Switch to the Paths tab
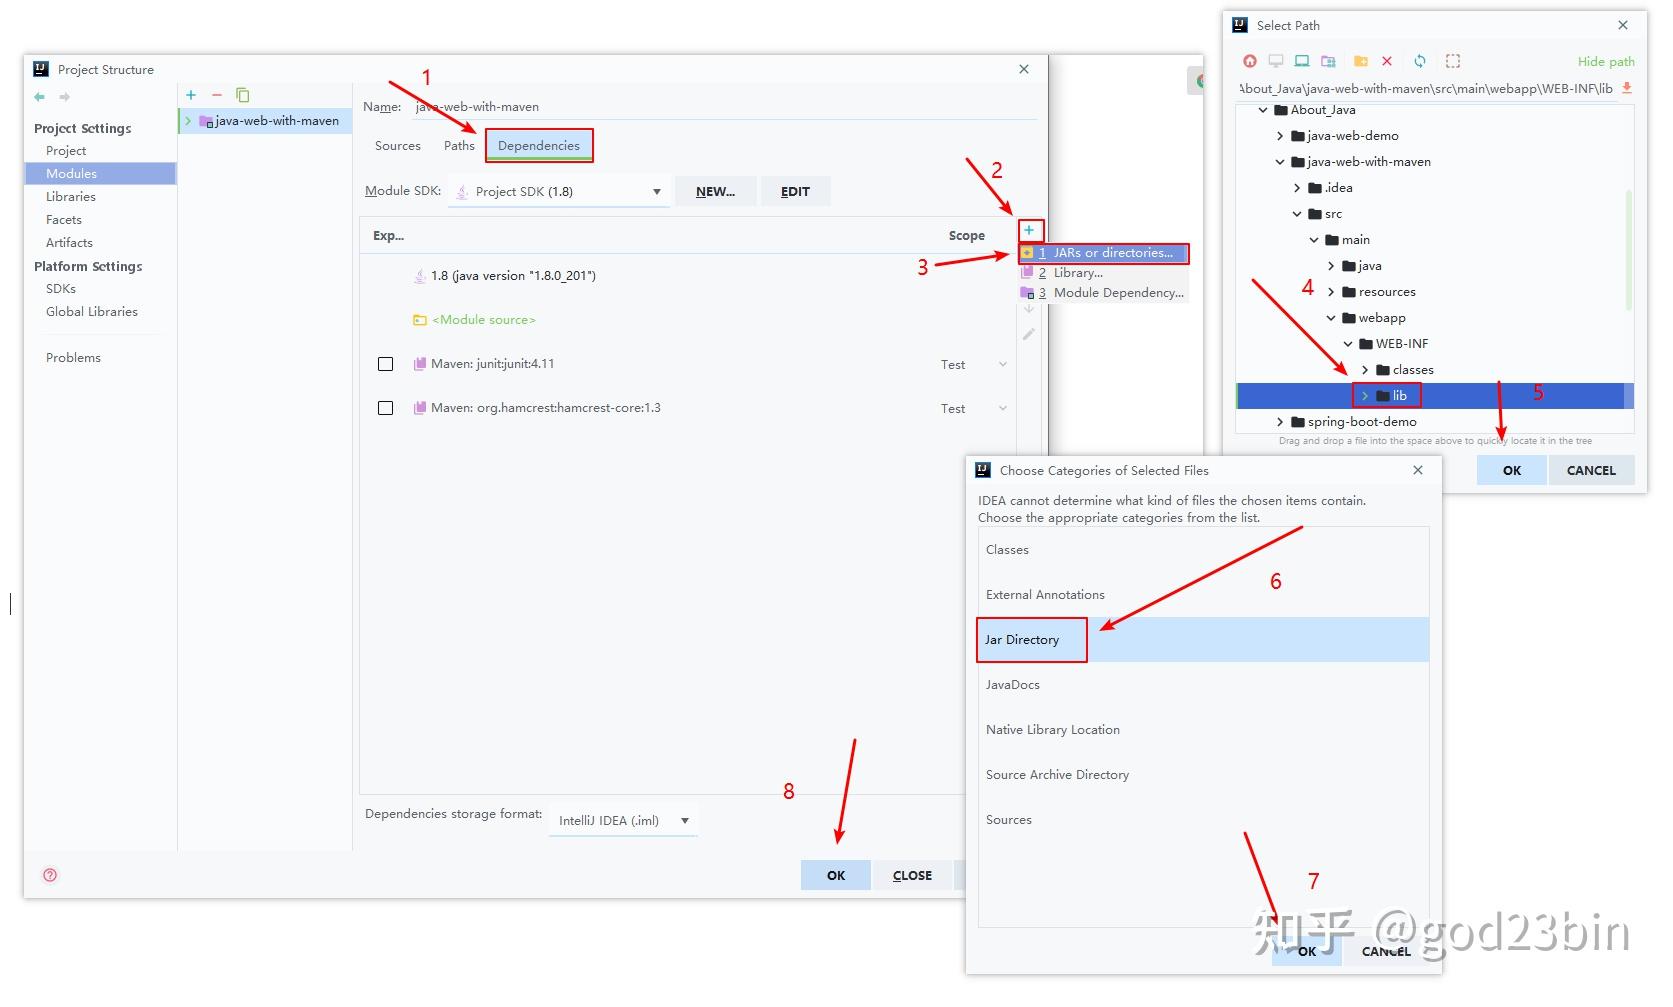This screenshot has width=1673, height=1007. [459, 146]
